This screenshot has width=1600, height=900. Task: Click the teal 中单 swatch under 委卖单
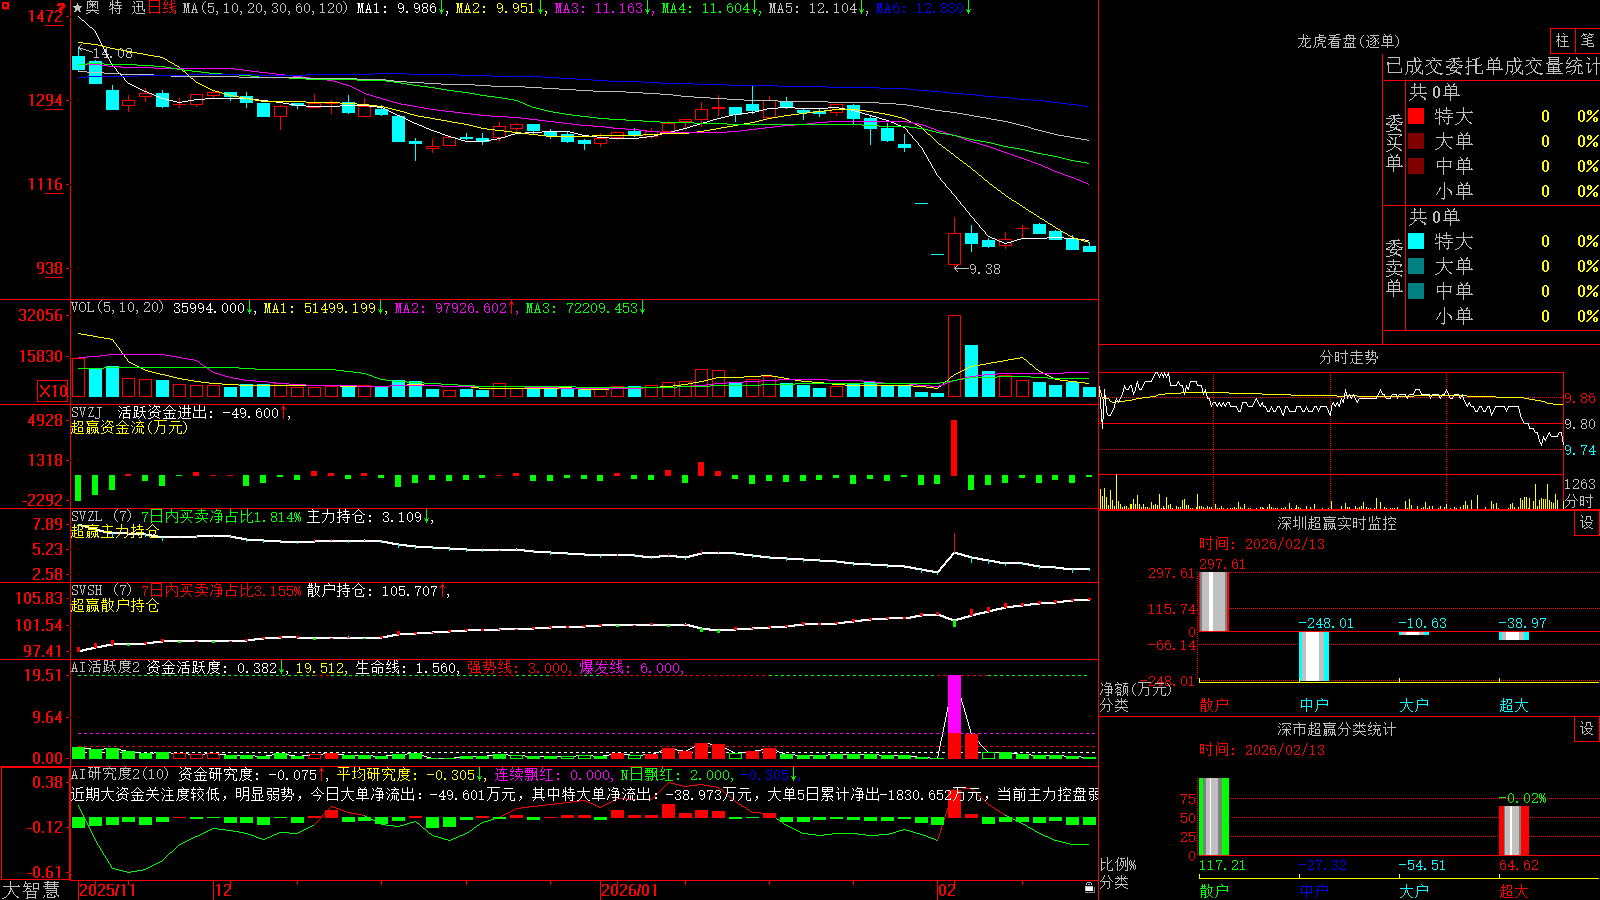pyautogui.click(x=1416, y=291)
